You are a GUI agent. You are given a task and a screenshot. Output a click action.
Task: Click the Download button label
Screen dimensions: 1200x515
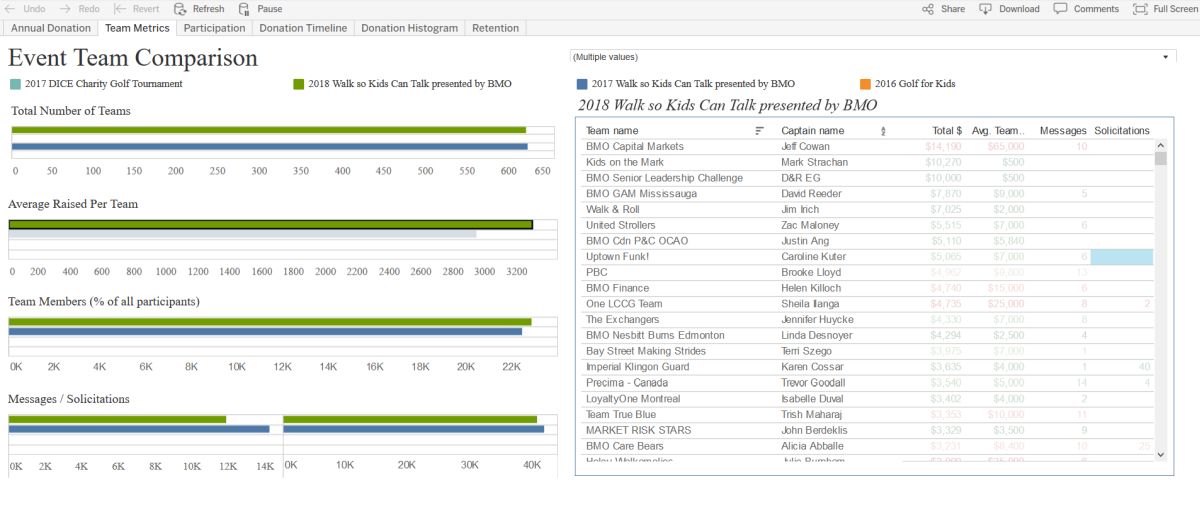click(1019, 9)
